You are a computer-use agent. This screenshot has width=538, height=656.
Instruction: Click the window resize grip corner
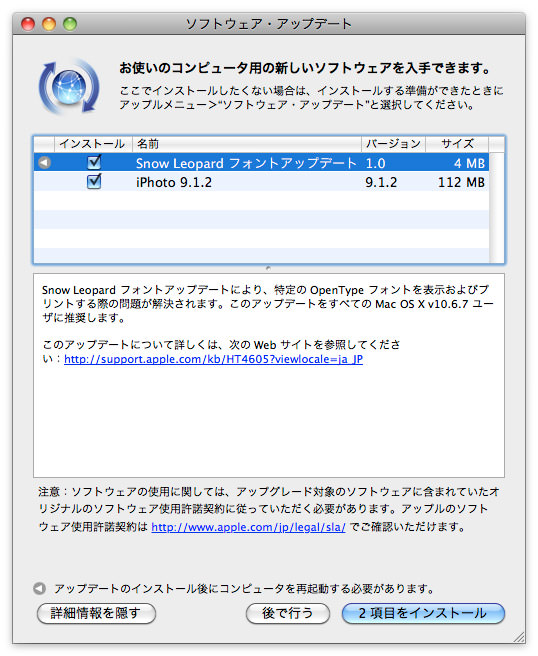point(519,637)
